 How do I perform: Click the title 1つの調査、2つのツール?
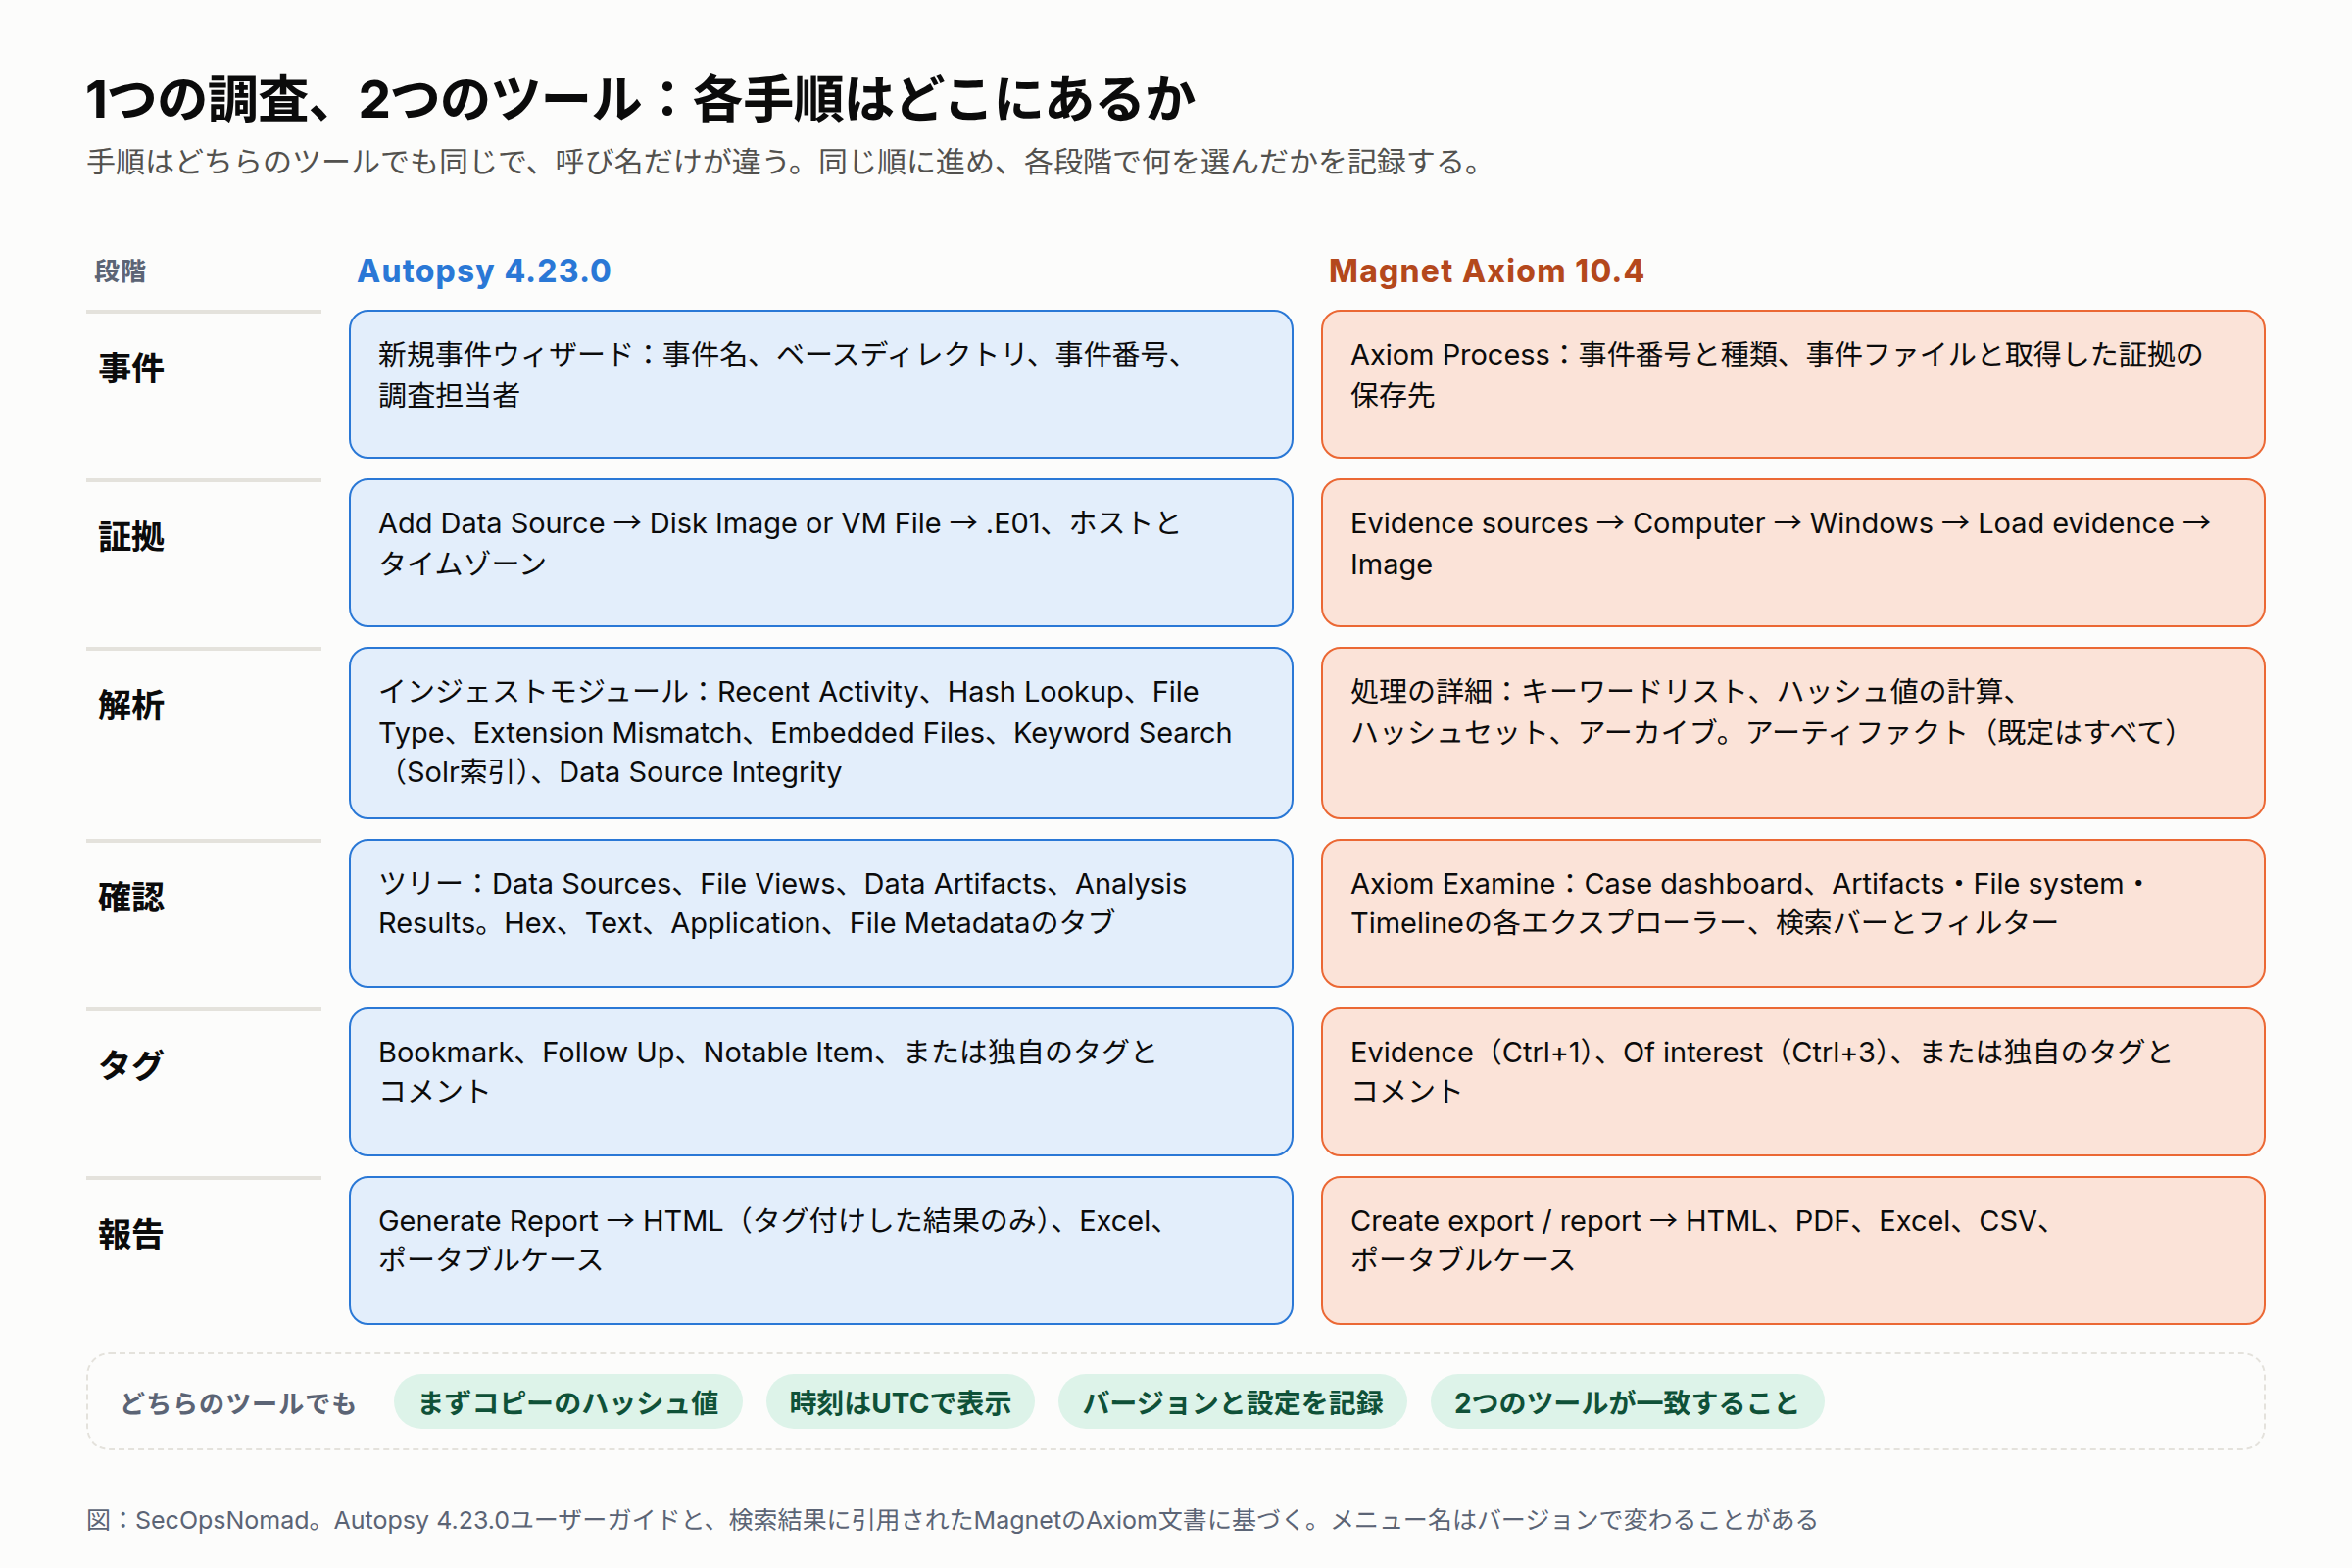[x=641, y=99]
